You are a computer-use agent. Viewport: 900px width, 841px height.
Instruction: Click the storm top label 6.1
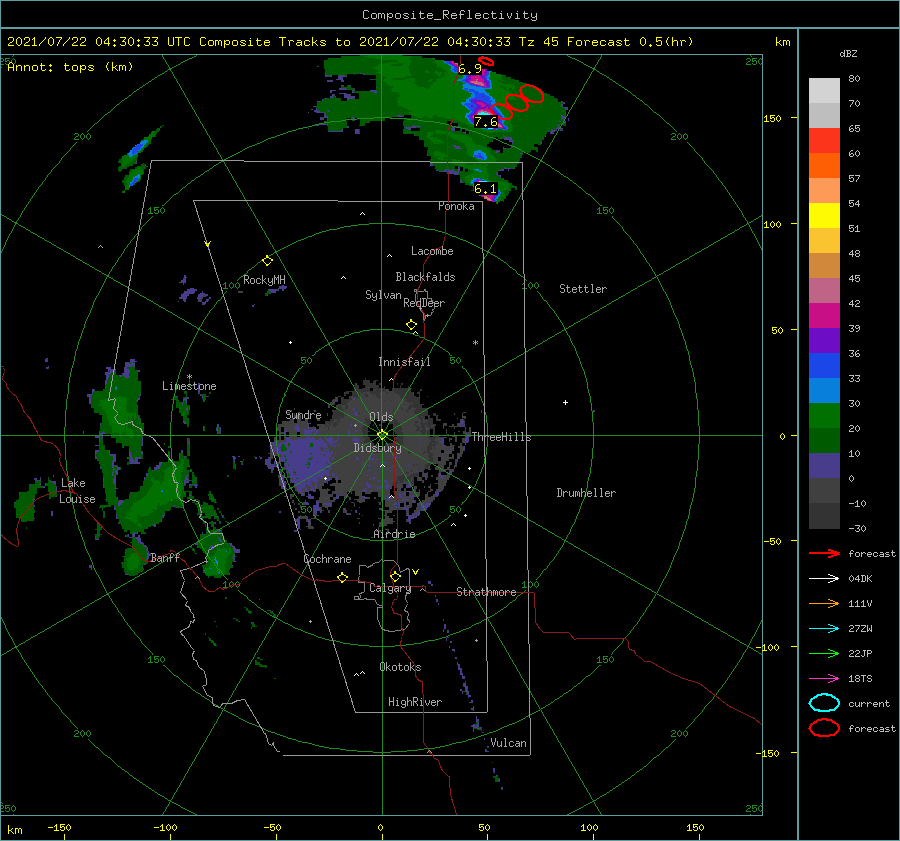485,189
